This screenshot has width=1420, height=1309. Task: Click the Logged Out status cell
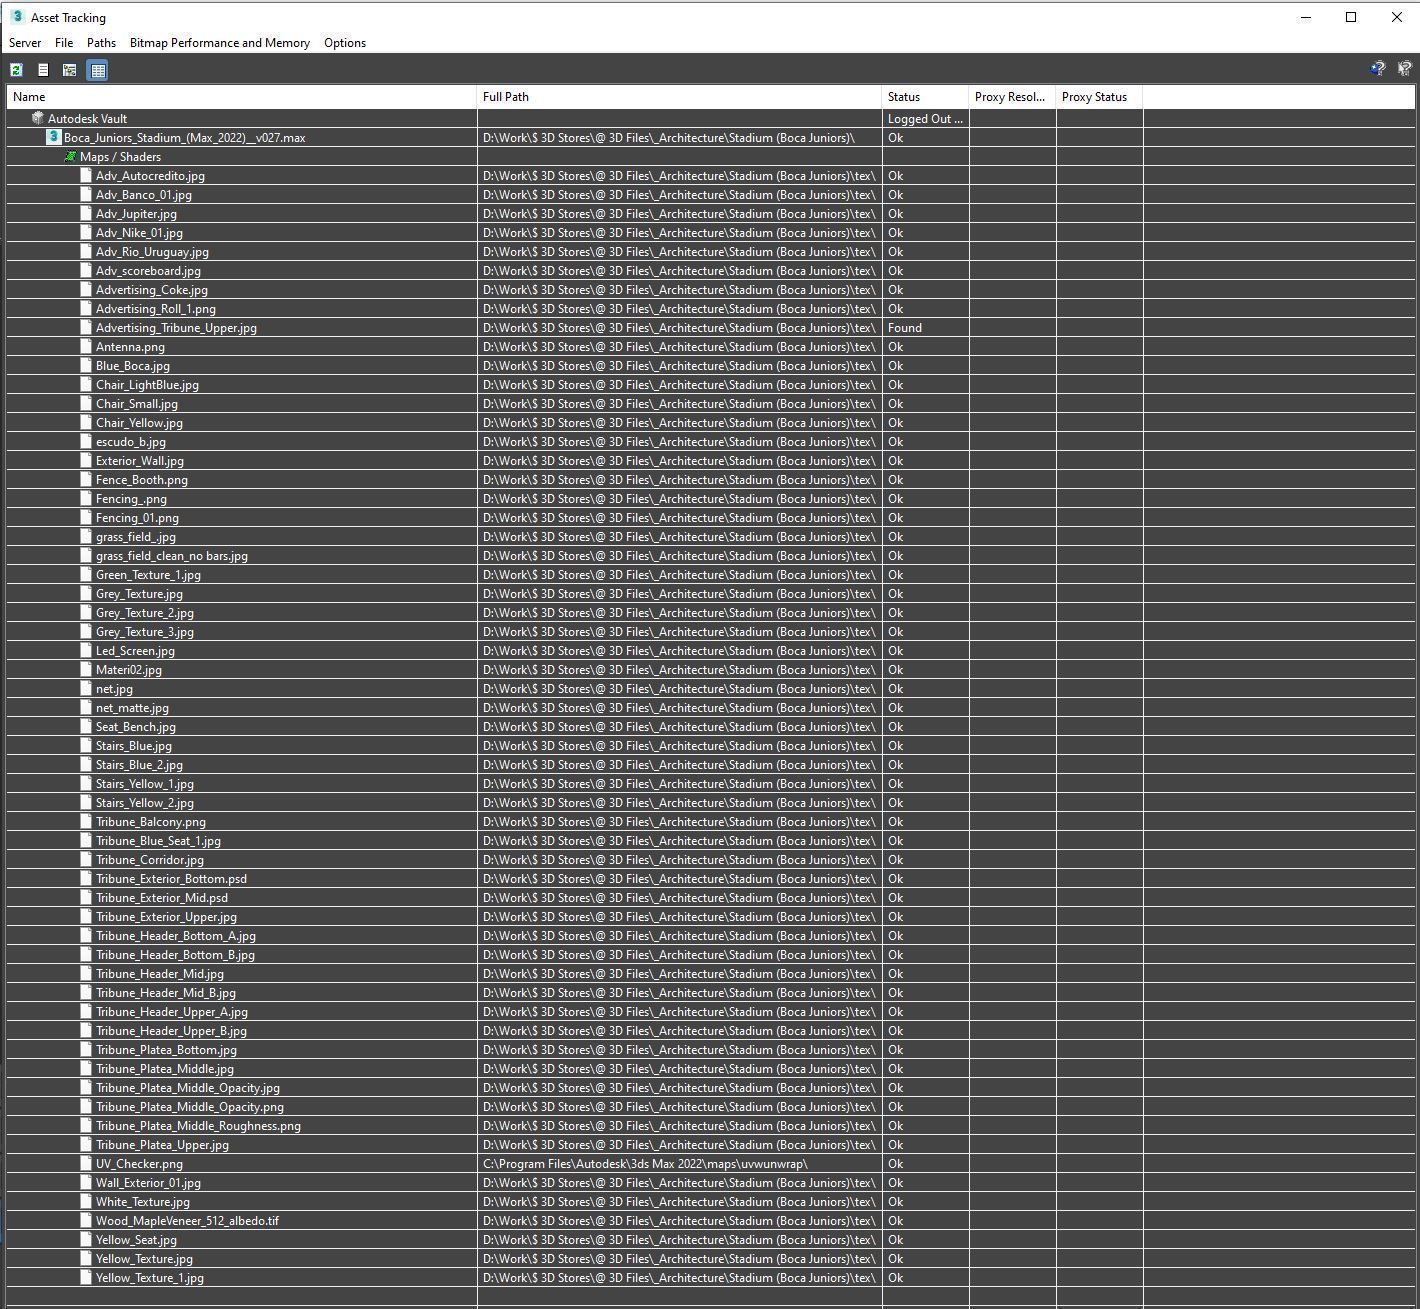[x=925, y=118]
